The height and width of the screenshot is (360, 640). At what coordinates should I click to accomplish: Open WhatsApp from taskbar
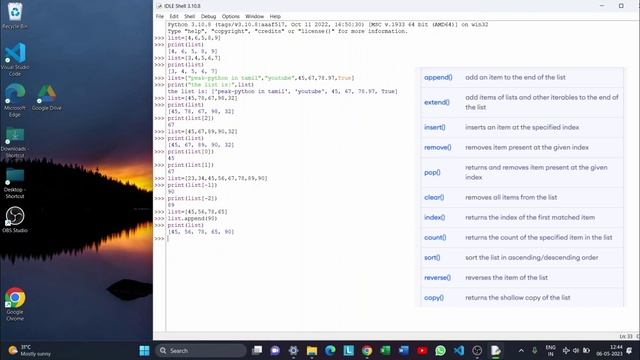440,351
